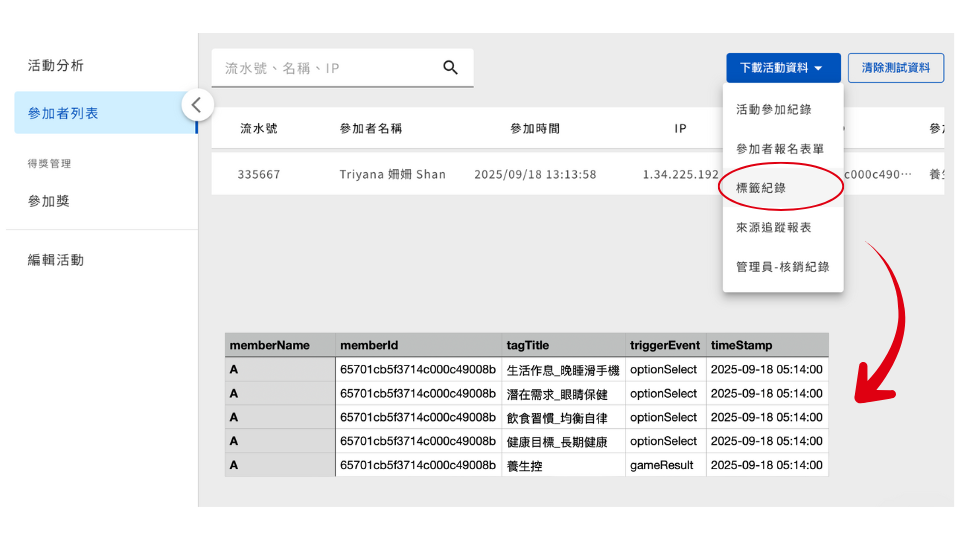Open the 下載活動資料 dropdown arrow

pyautogui.click(x=818, y=68)
